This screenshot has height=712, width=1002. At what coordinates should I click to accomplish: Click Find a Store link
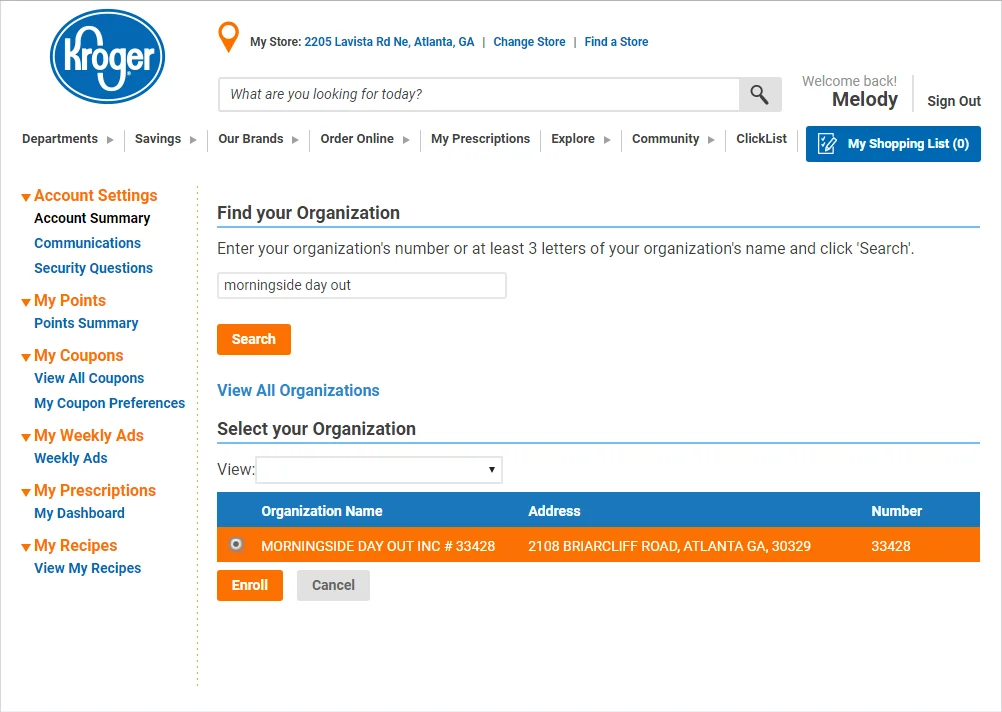tap(616, 42)
